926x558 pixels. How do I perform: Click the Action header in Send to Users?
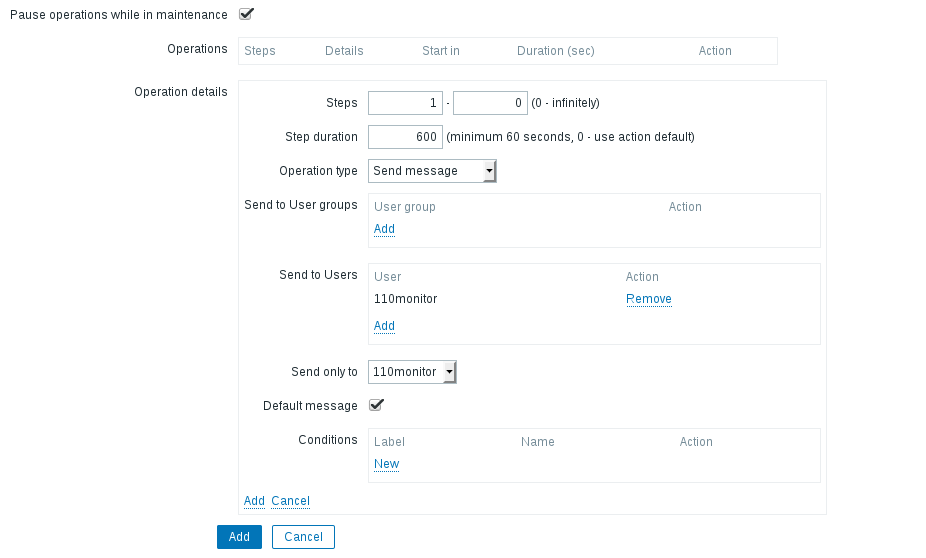(x=642, y=277)
